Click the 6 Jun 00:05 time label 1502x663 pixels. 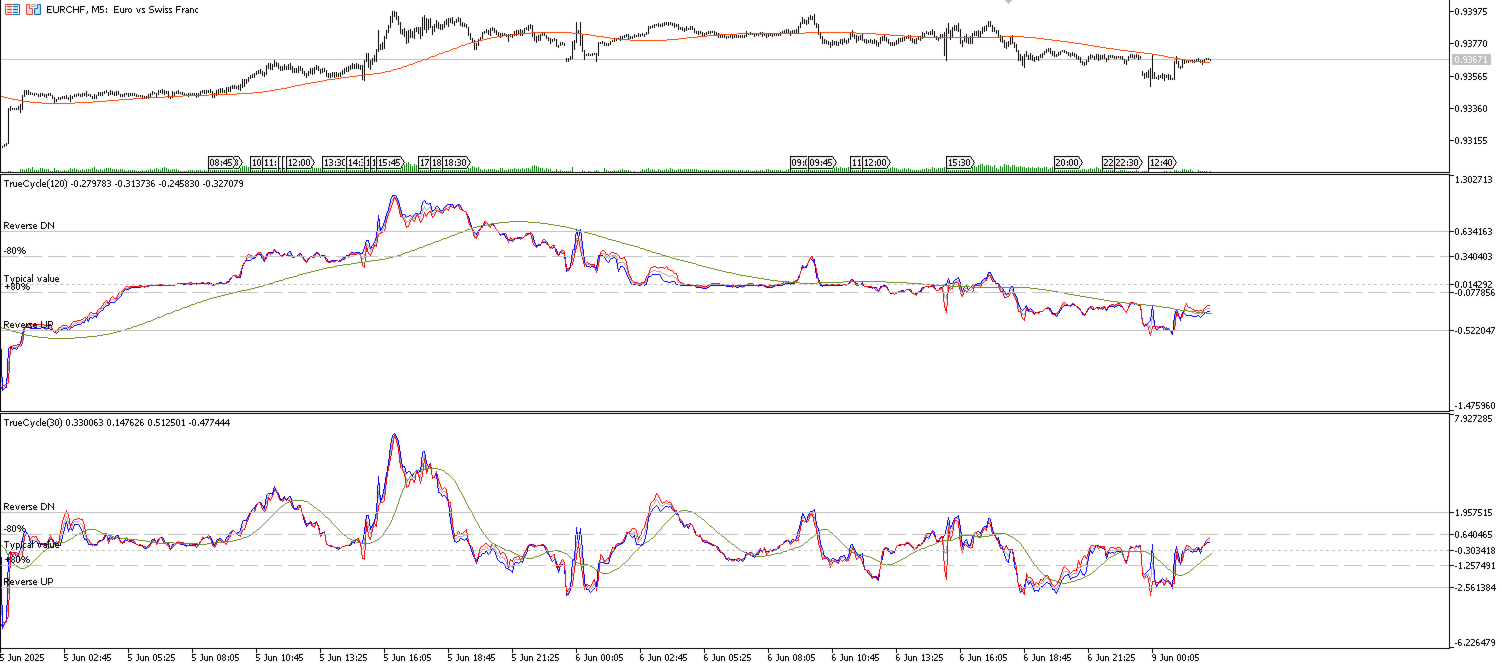[600, 657]
